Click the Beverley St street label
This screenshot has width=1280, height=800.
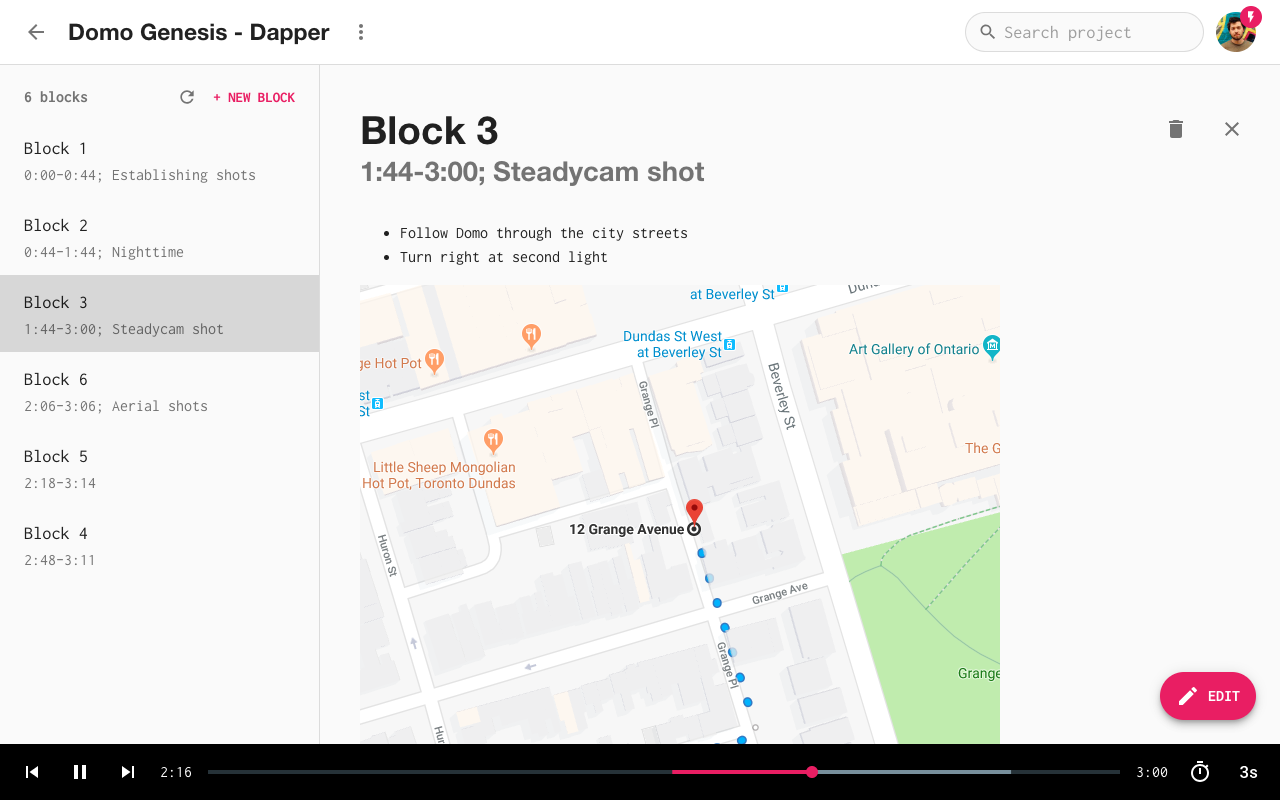(x=782, y=396)
